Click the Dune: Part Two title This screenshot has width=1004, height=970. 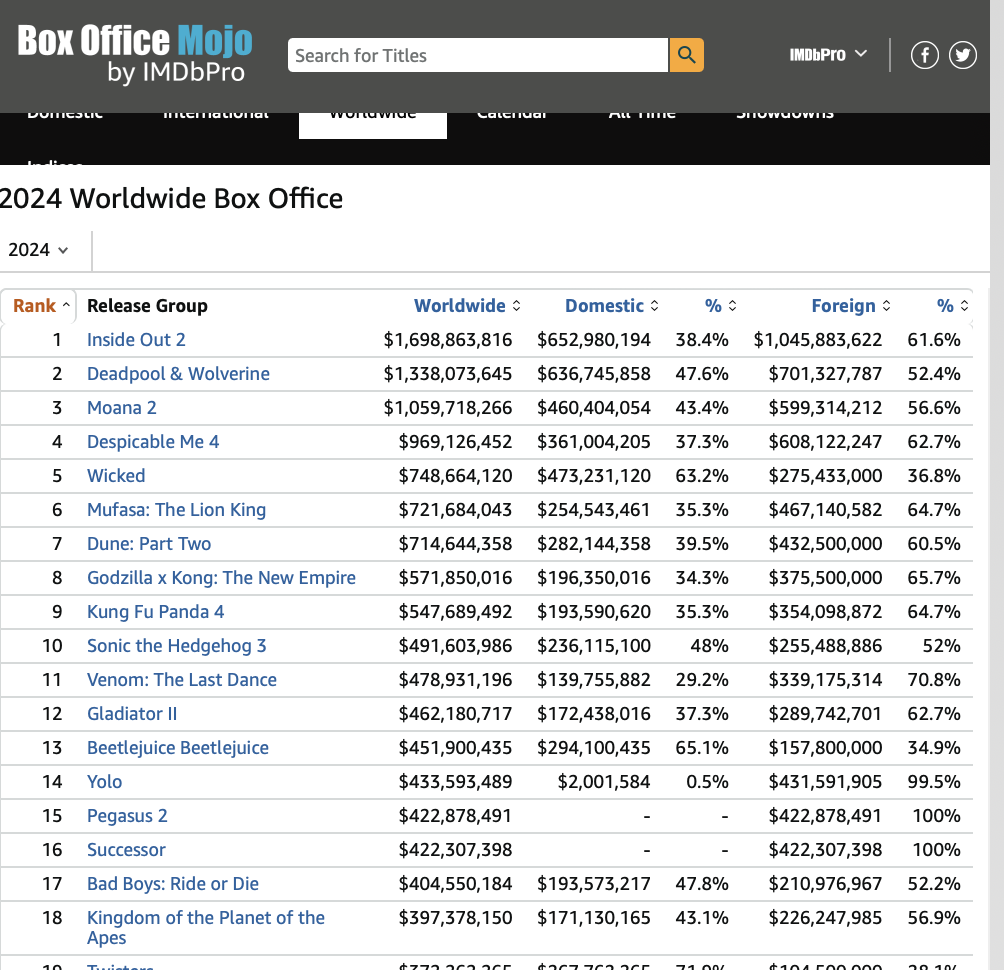coord(149,544)
